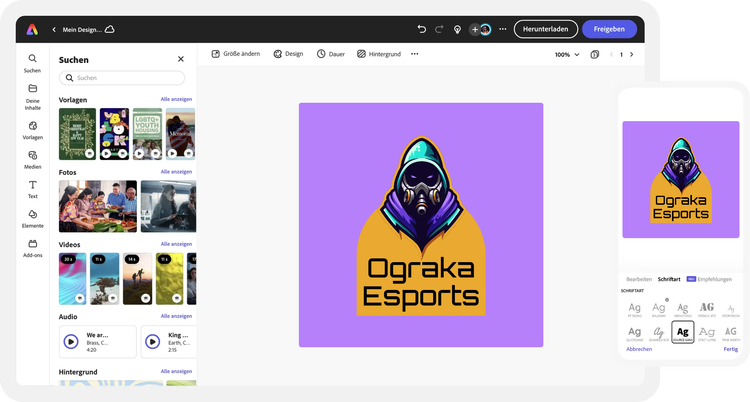Open the pages overview icon
This screenshot has height=402, width=750.
[595, 55]
